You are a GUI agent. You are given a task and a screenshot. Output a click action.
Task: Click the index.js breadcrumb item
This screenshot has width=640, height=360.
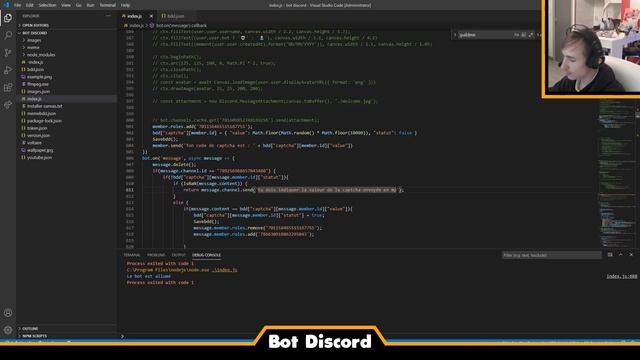pyautogui.click(x=133, y=25)
